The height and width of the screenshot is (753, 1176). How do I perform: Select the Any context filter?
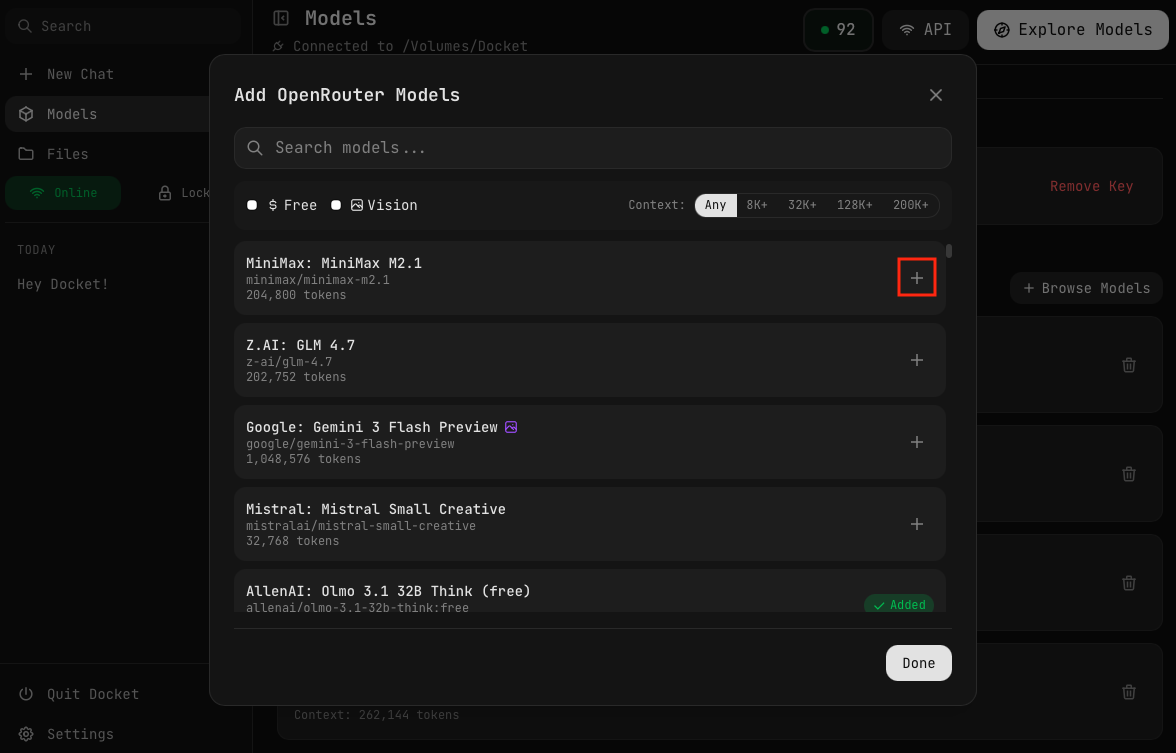(715, 204)
